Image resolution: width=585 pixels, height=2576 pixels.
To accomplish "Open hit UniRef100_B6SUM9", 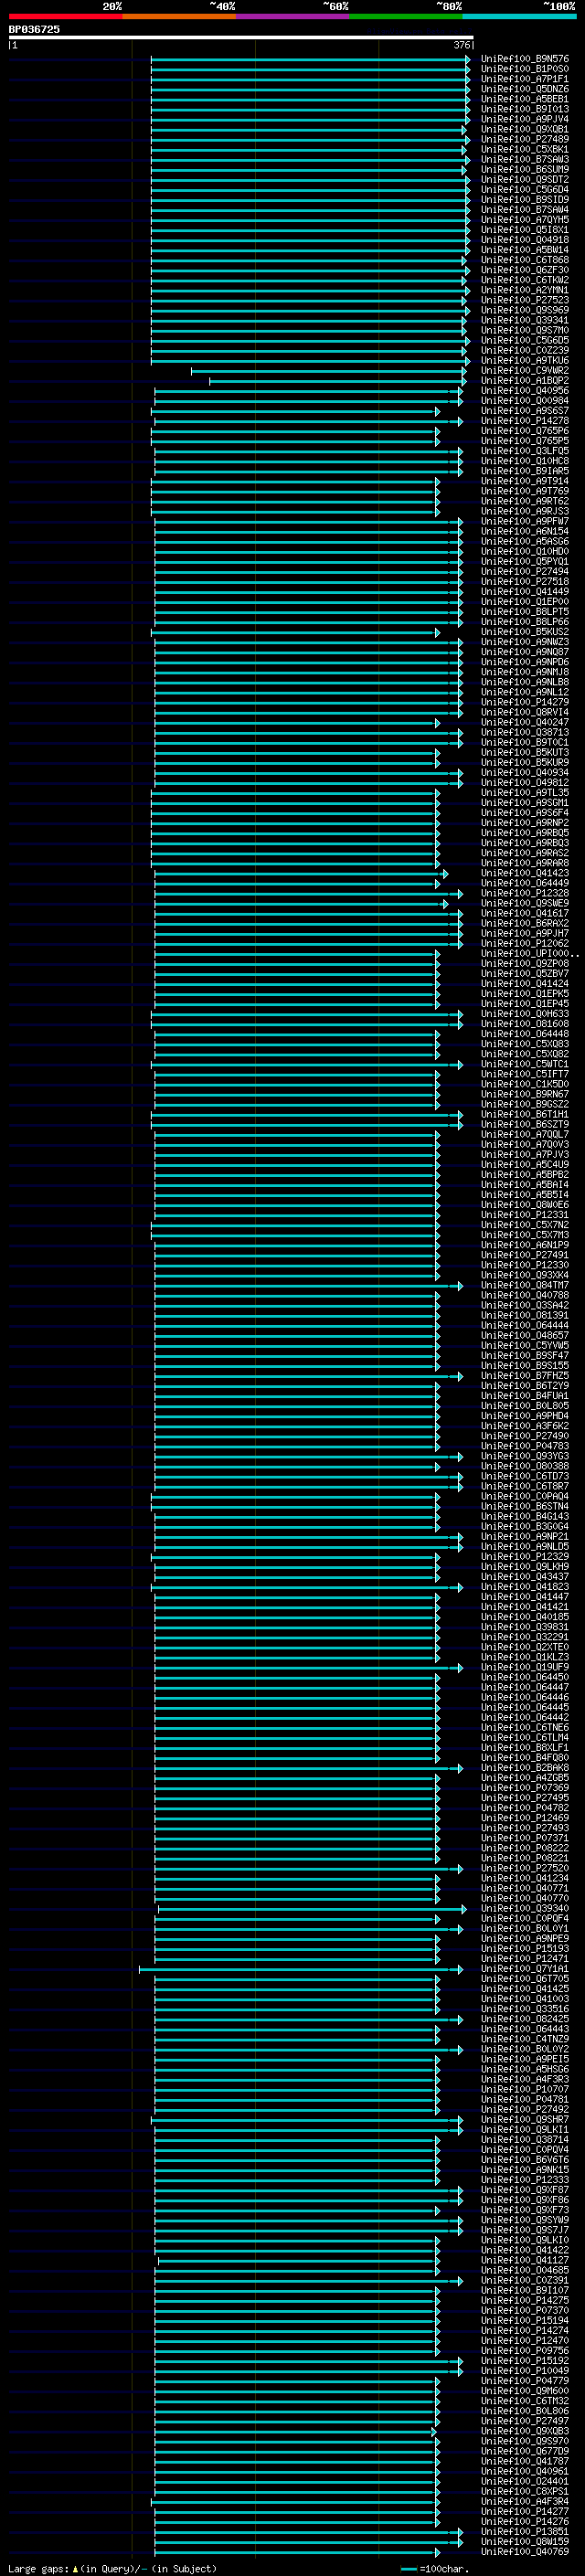I will tap(525, 169).
